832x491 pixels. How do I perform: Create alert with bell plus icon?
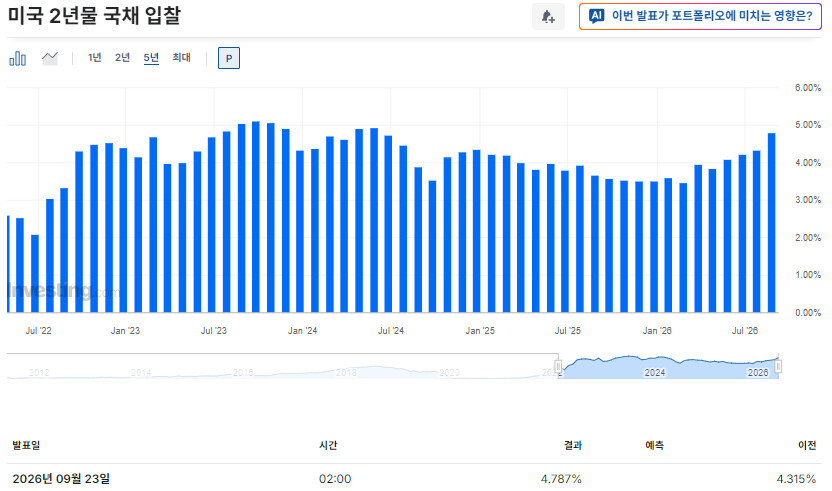pyautogui.click(x=548, y=16)
